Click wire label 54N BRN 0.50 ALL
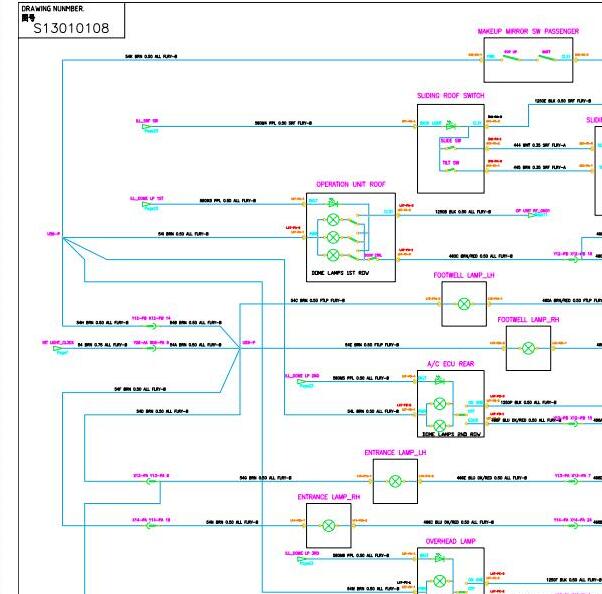This screenshot has height=594, width=602. click(x=232, y=522)
